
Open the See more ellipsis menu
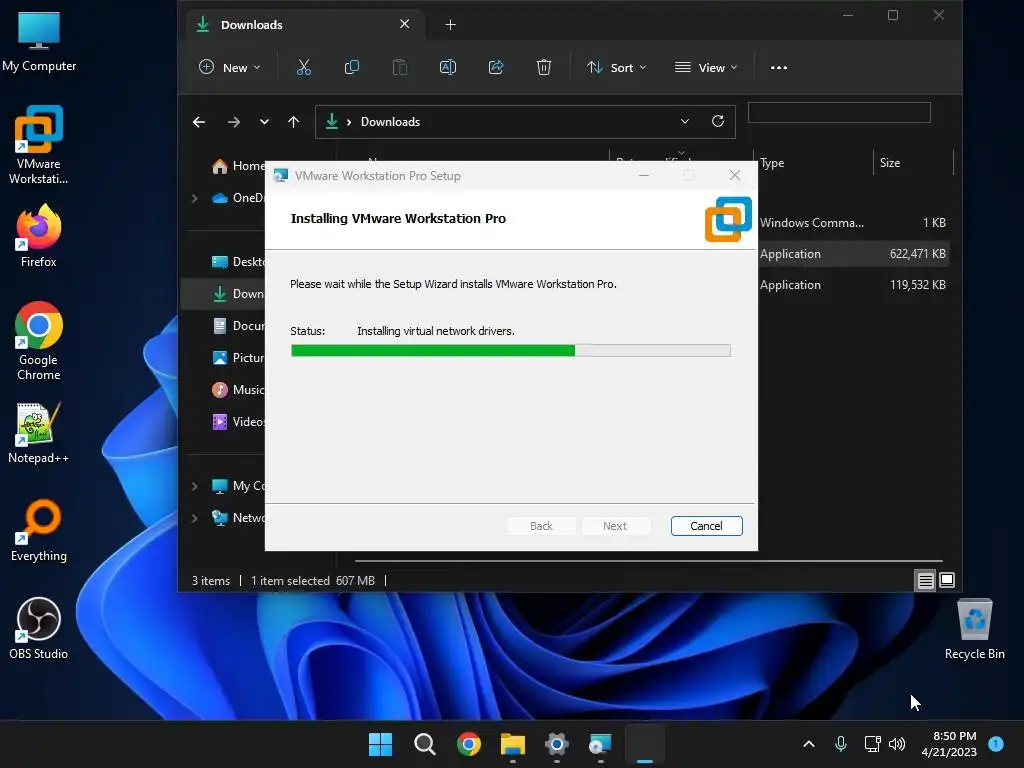click(x=778, y=67)
